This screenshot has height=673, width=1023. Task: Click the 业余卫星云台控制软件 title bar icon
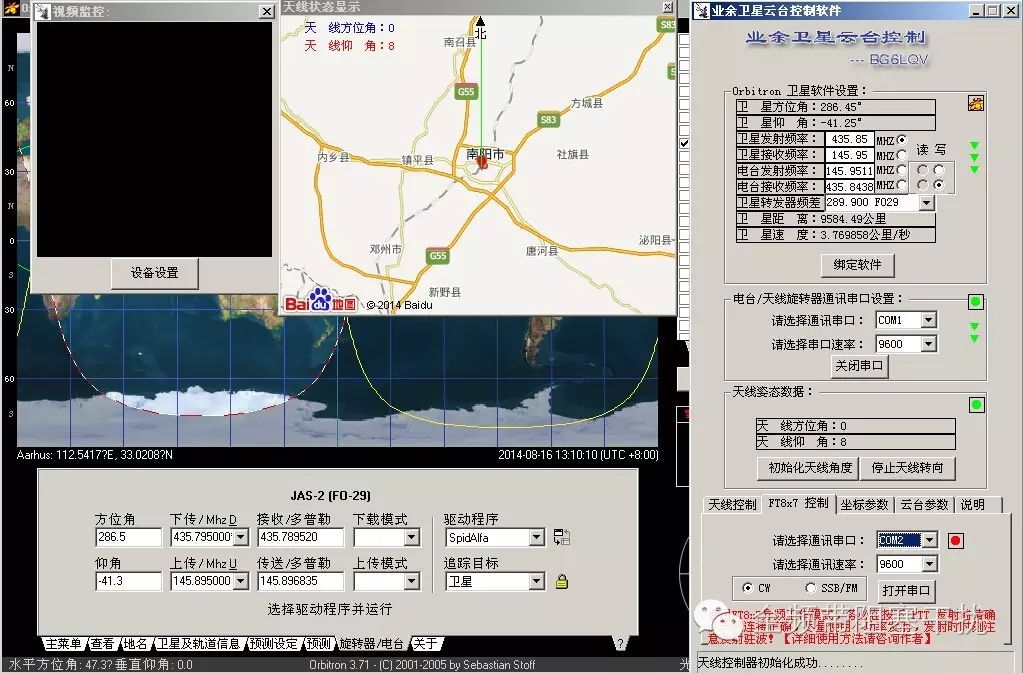(x=702, y=10)
